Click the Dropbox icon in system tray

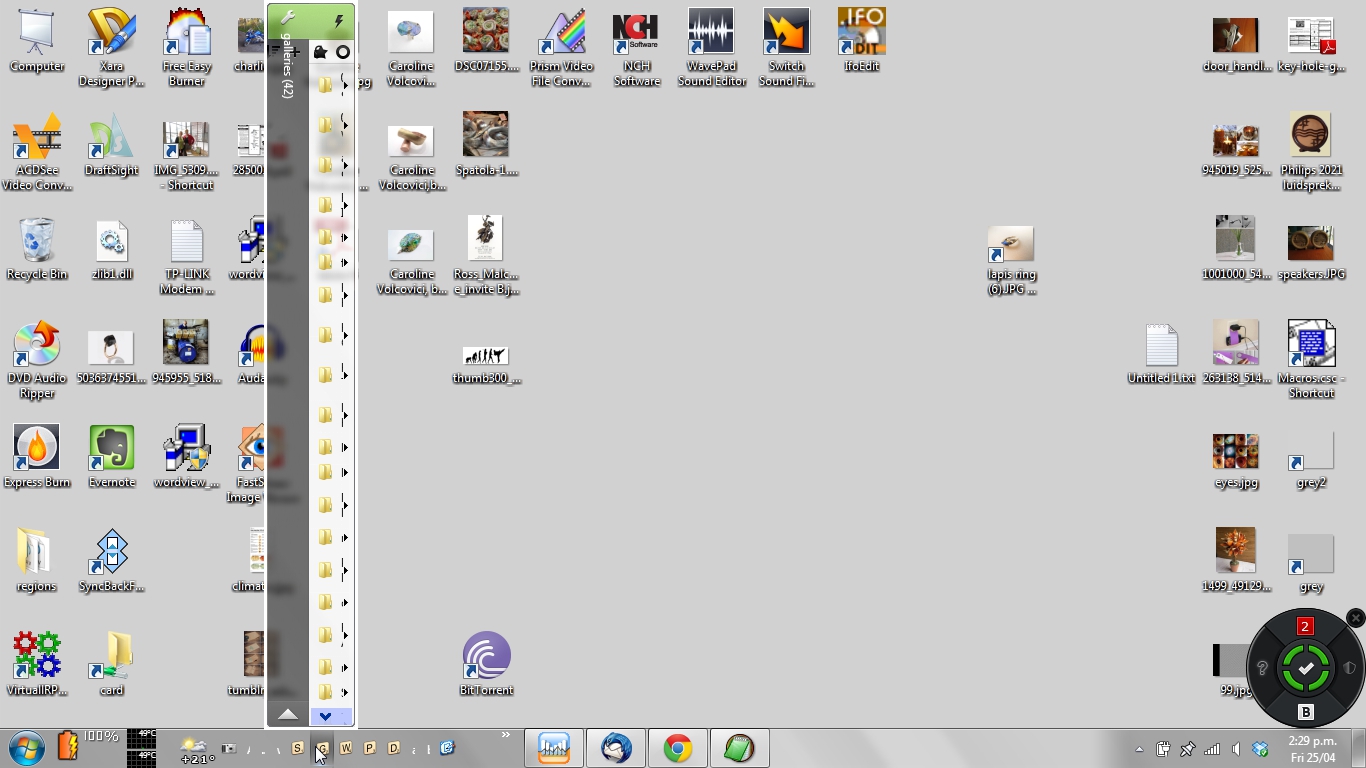[x=1260, y=749]
